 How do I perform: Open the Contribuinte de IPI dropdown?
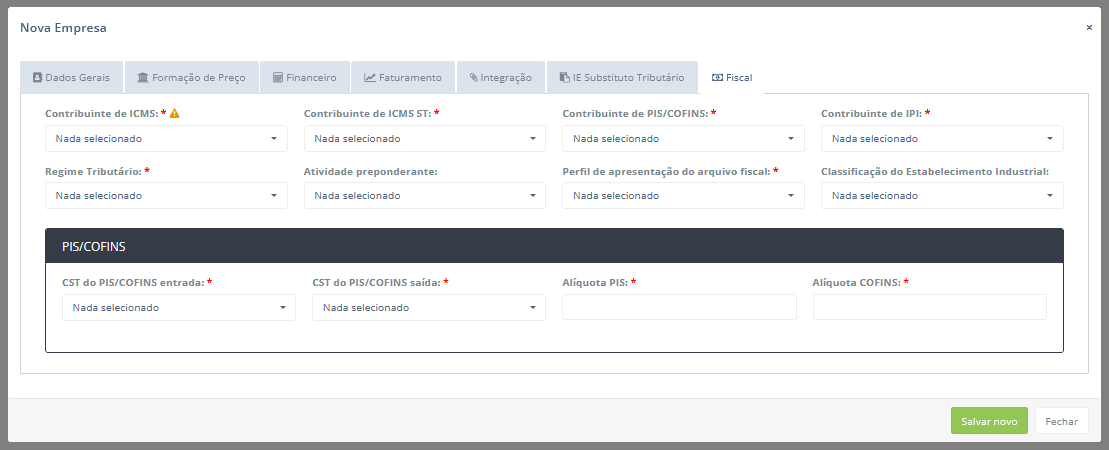click(942, 139)
